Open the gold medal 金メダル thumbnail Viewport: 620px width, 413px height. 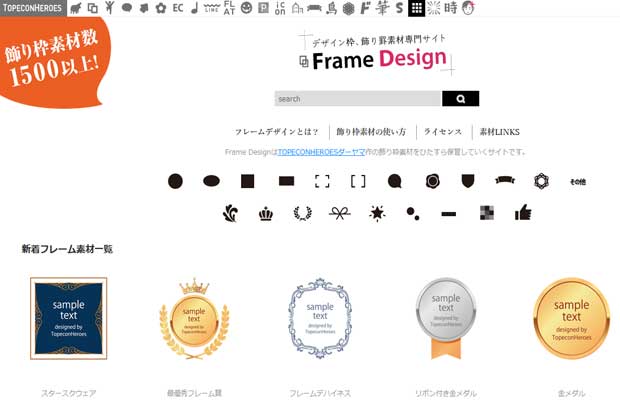click(571, 318)
